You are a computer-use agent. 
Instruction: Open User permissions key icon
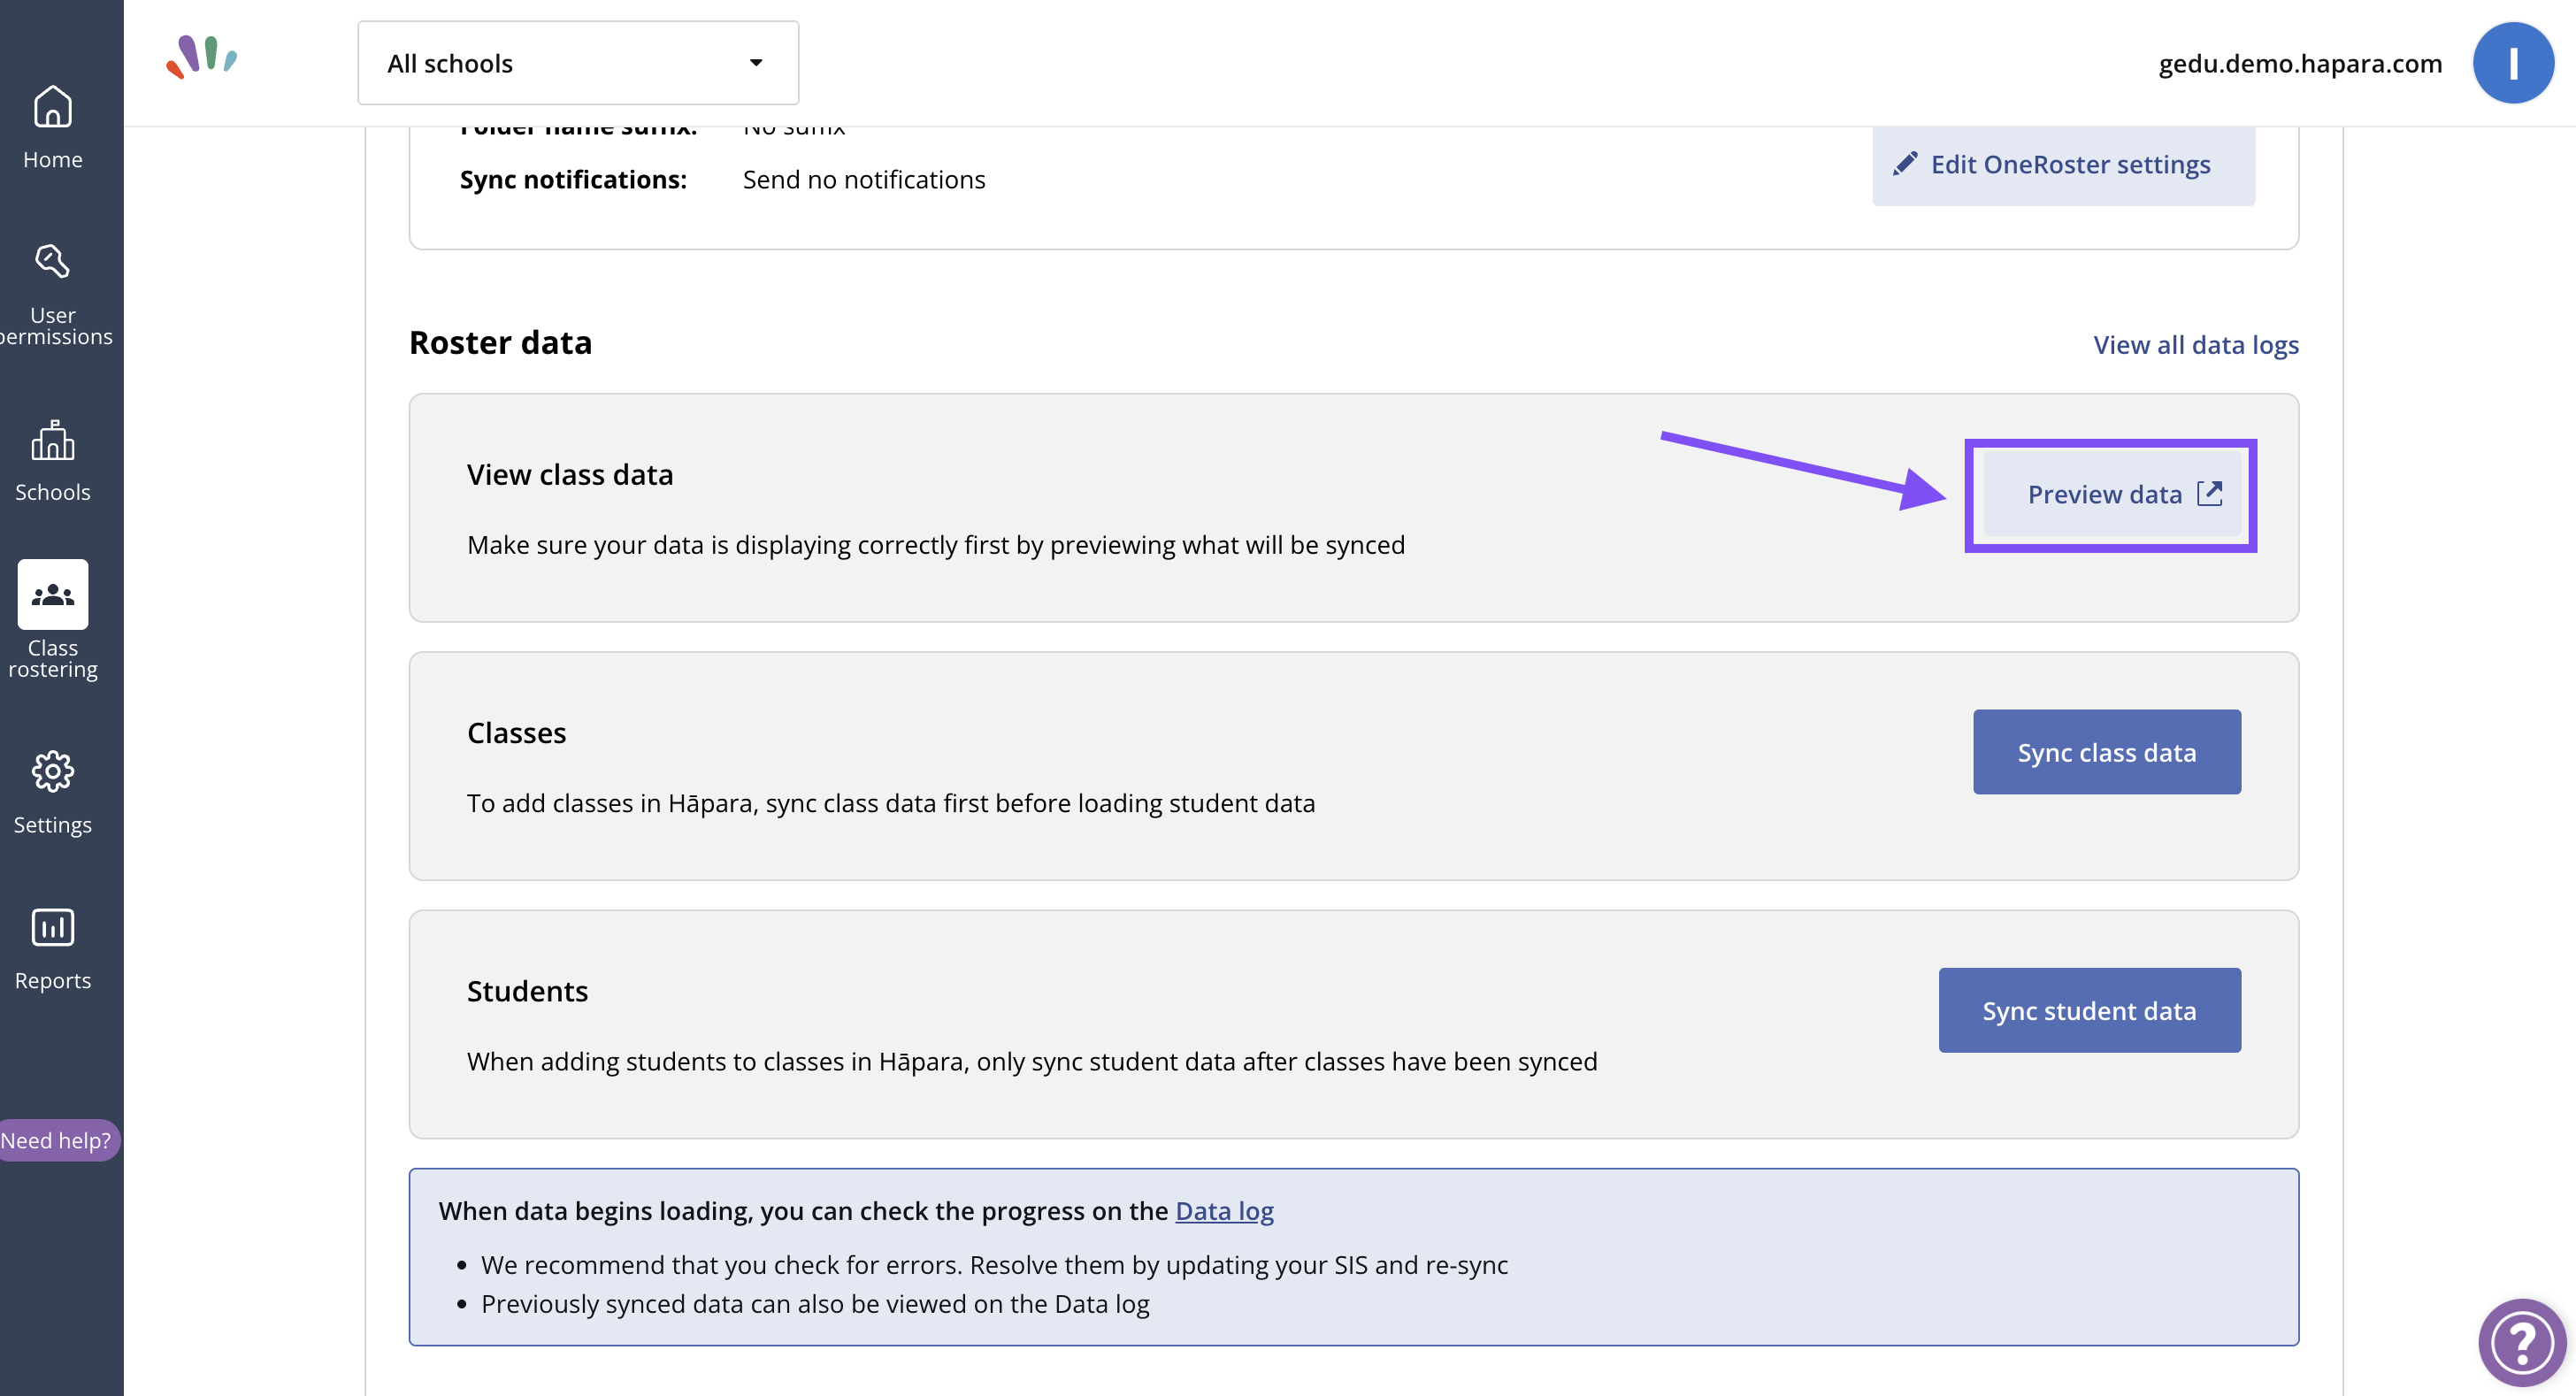tap(52, 261)
